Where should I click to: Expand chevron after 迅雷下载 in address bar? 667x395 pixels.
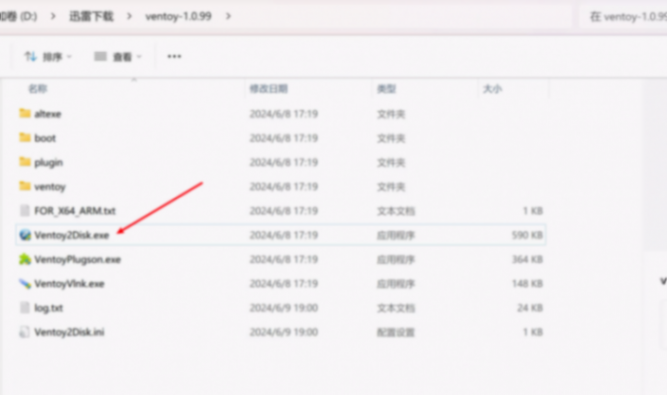click(x=129, y=16)
